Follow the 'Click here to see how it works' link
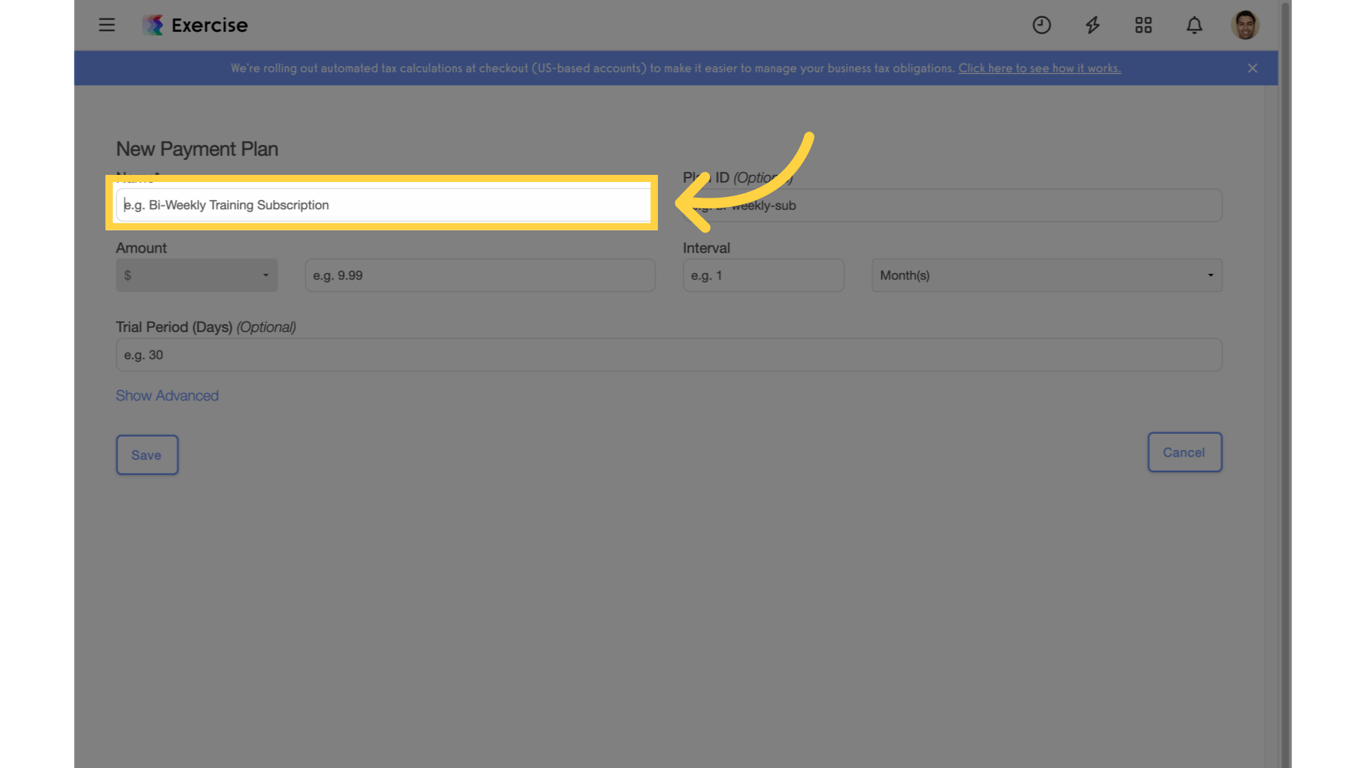 click(1040, 68)
